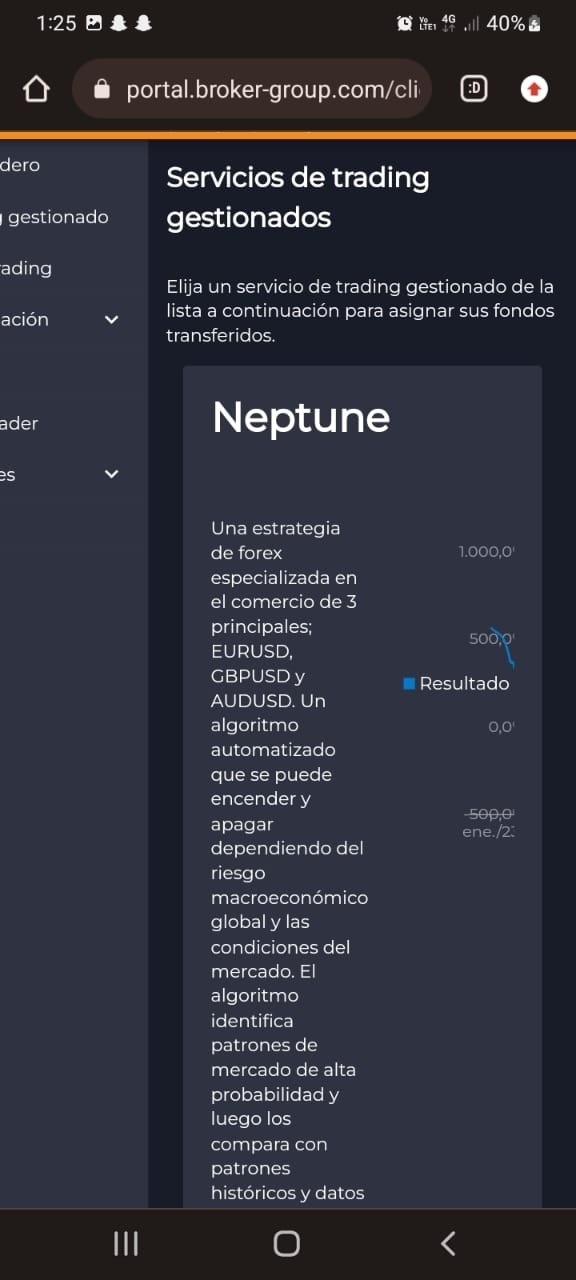Toggle the blue Resultado legend square
This screenshot has width=576, height=1280.
[409, 684]
